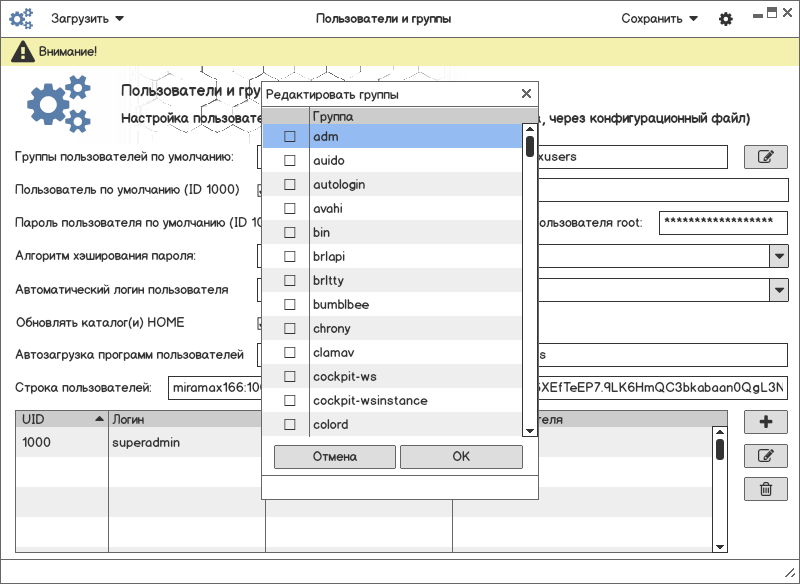Click the edit user pencil icon beside table

coord(766,456)
